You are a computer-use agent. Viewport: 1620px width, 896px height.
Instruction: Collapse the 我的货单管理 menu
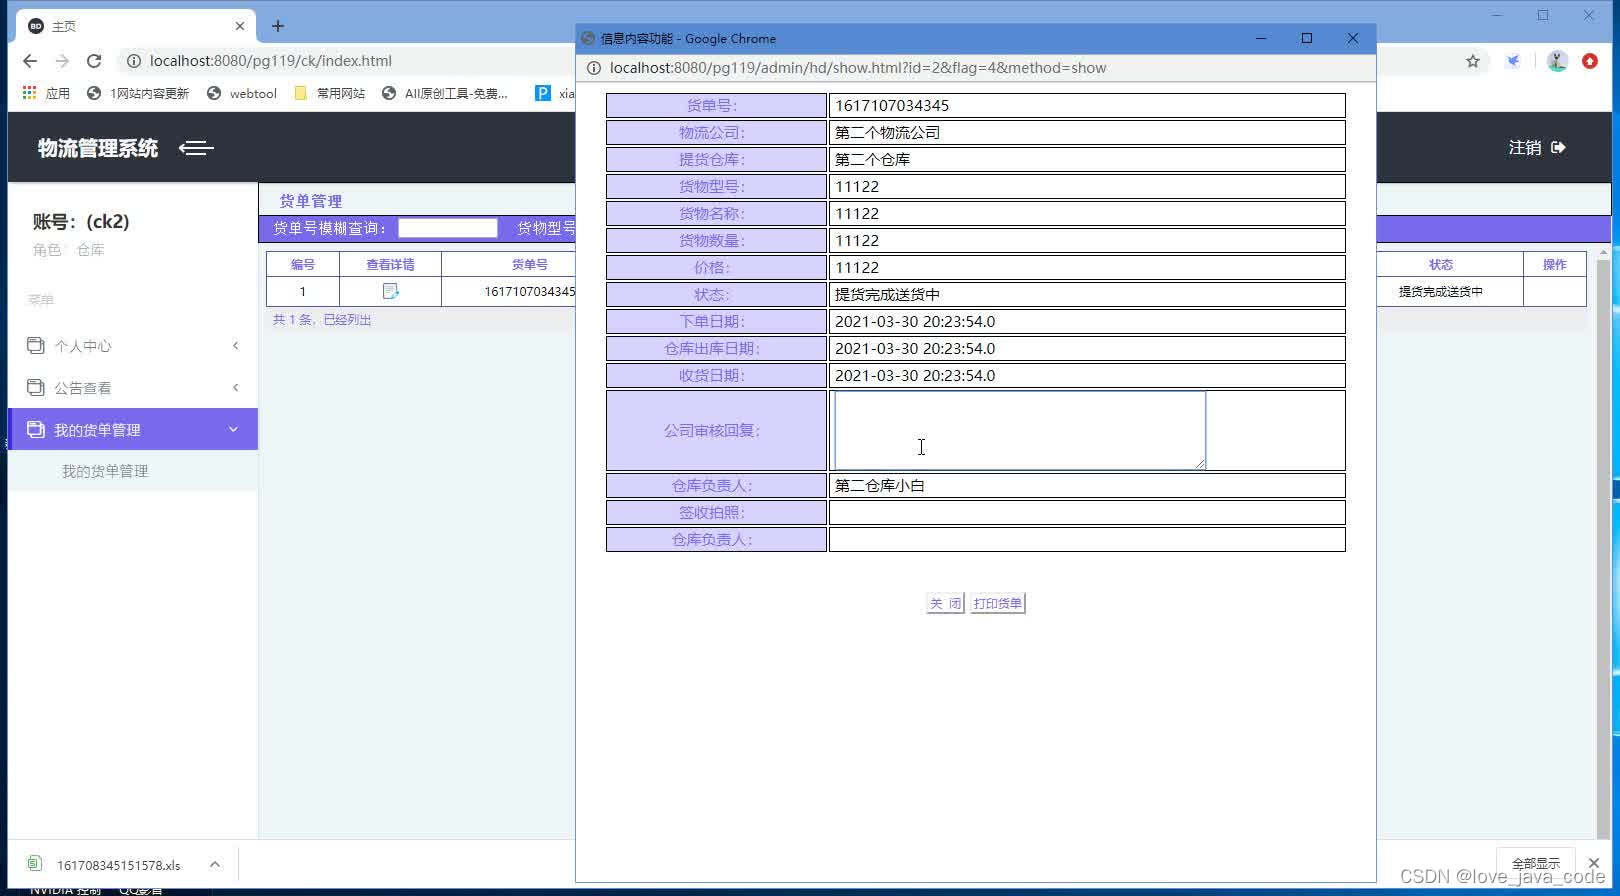point(133,429)
